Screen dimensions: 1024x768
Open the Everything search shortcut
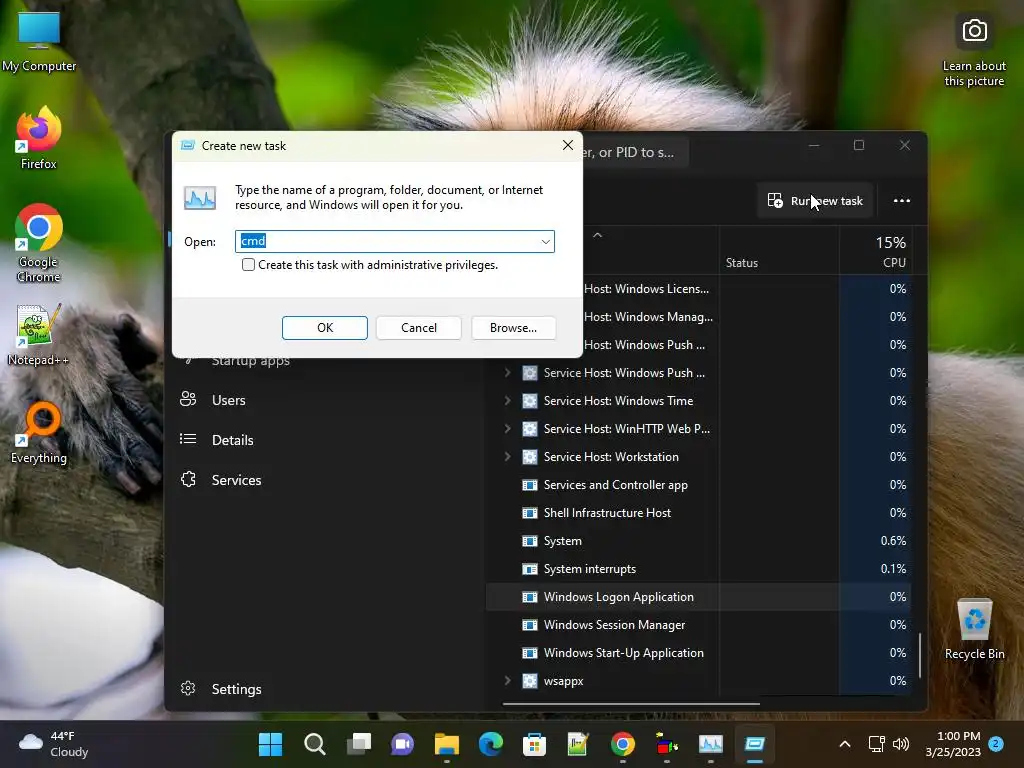39,432
